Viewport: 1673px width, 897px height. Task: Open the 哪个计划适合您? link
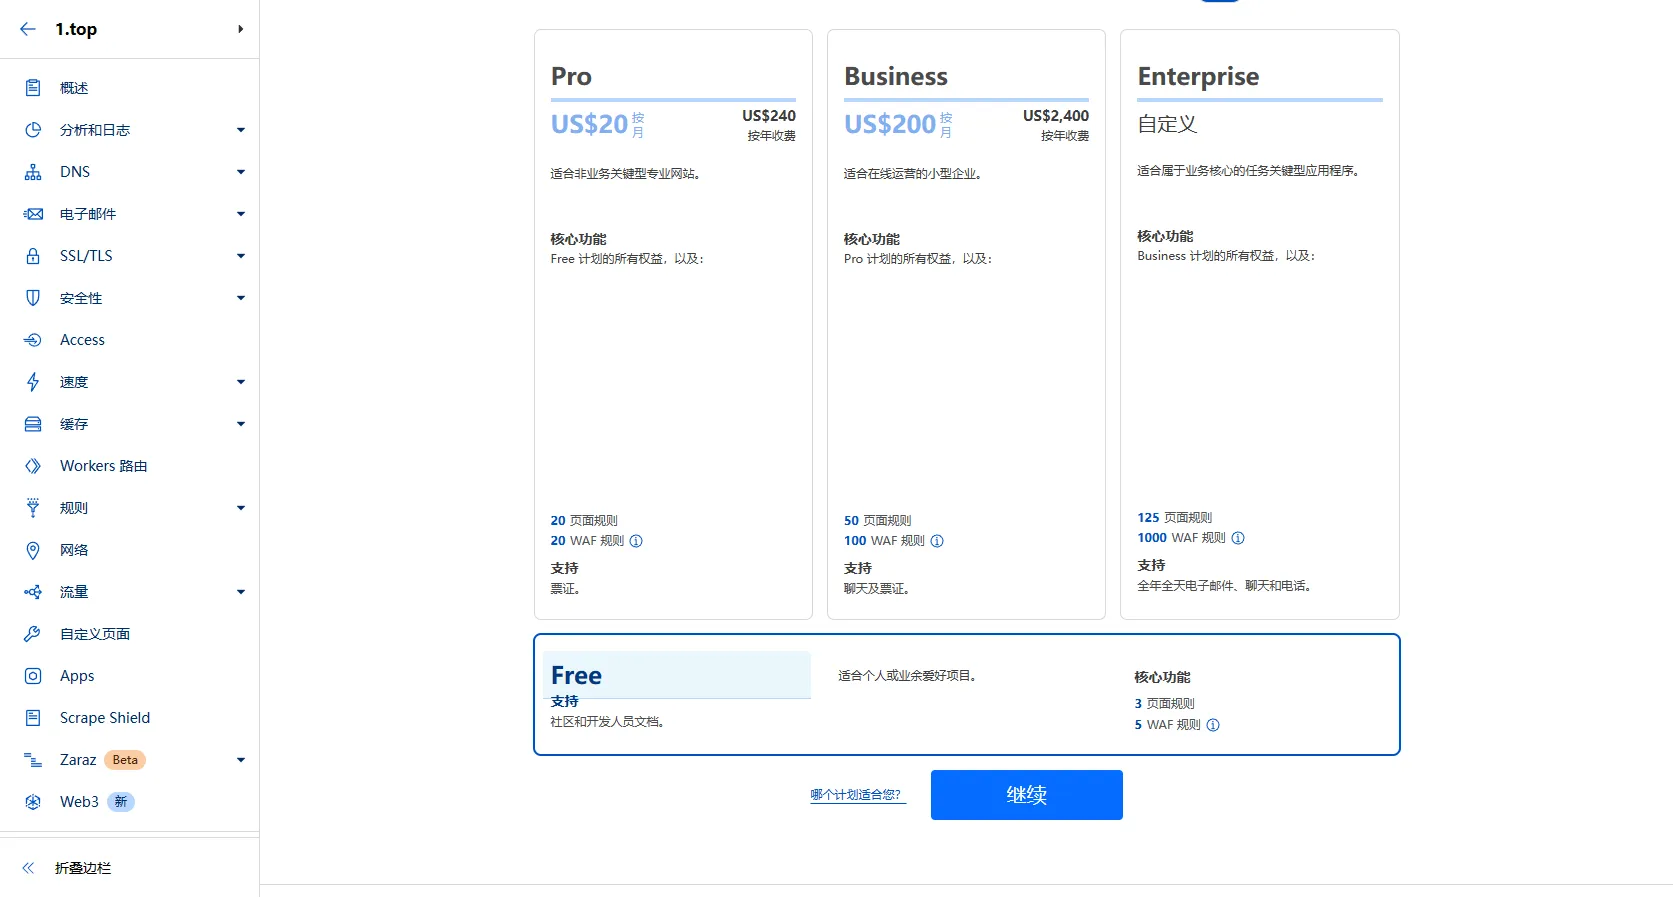click(856, 795)
